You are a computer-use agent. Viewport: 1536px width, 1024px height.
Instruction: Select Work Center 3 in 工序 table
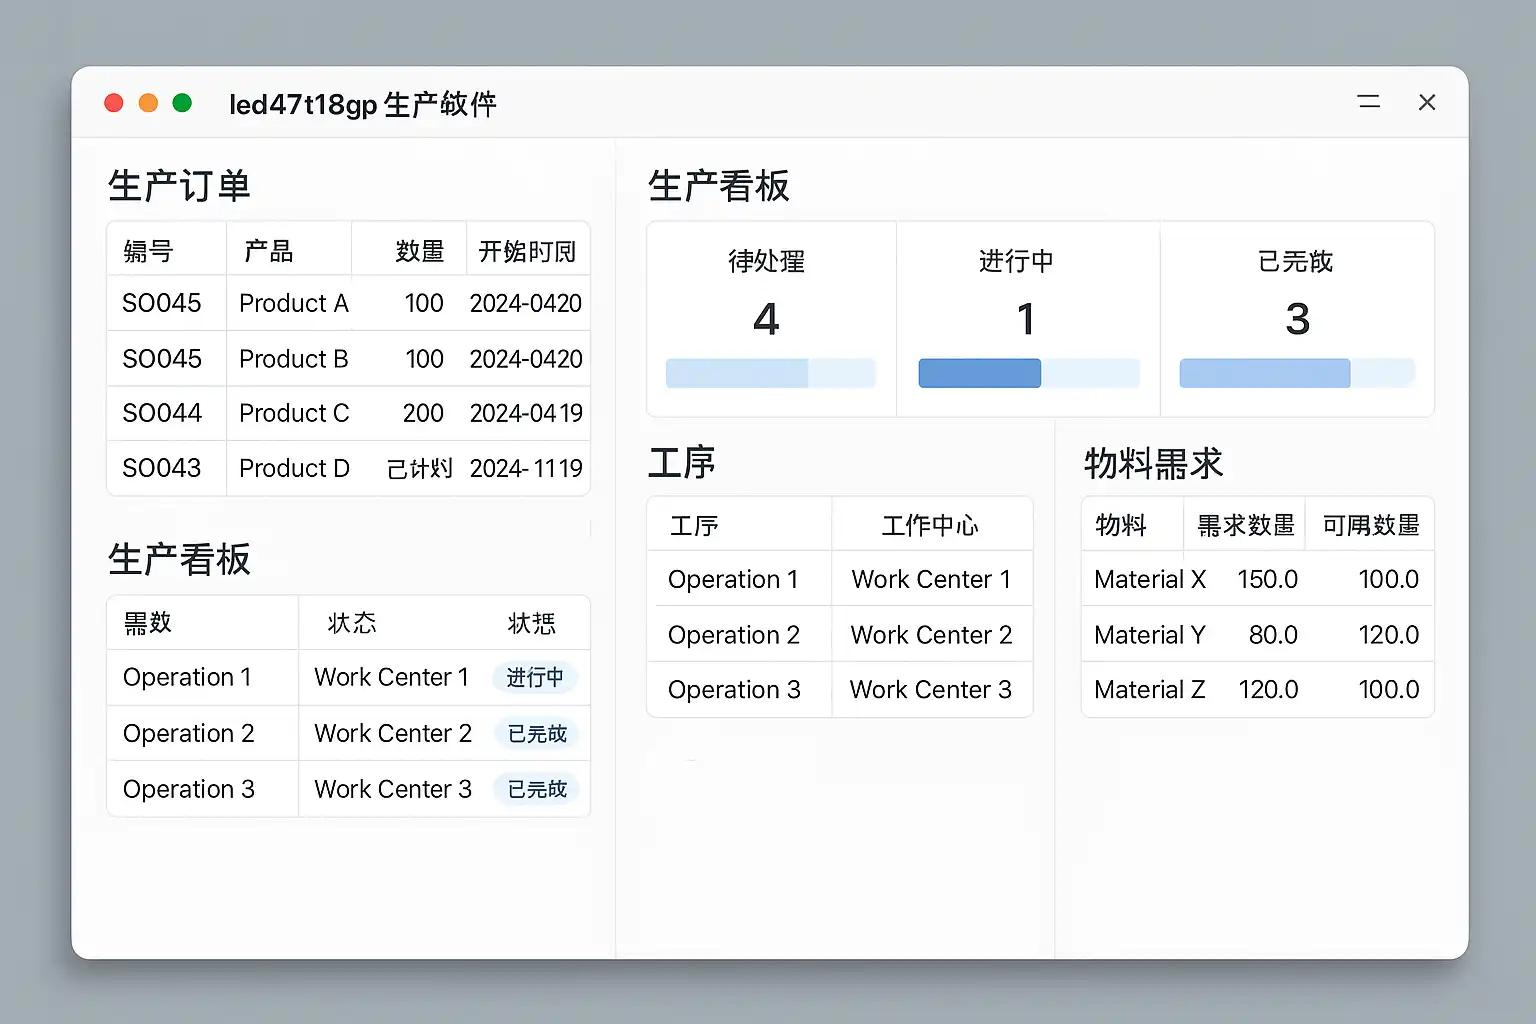930,690
